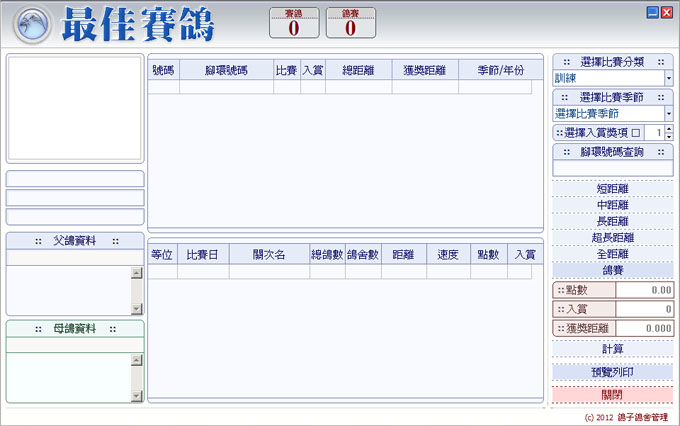Sort by 距離 column header in lower table

point(404,255)
